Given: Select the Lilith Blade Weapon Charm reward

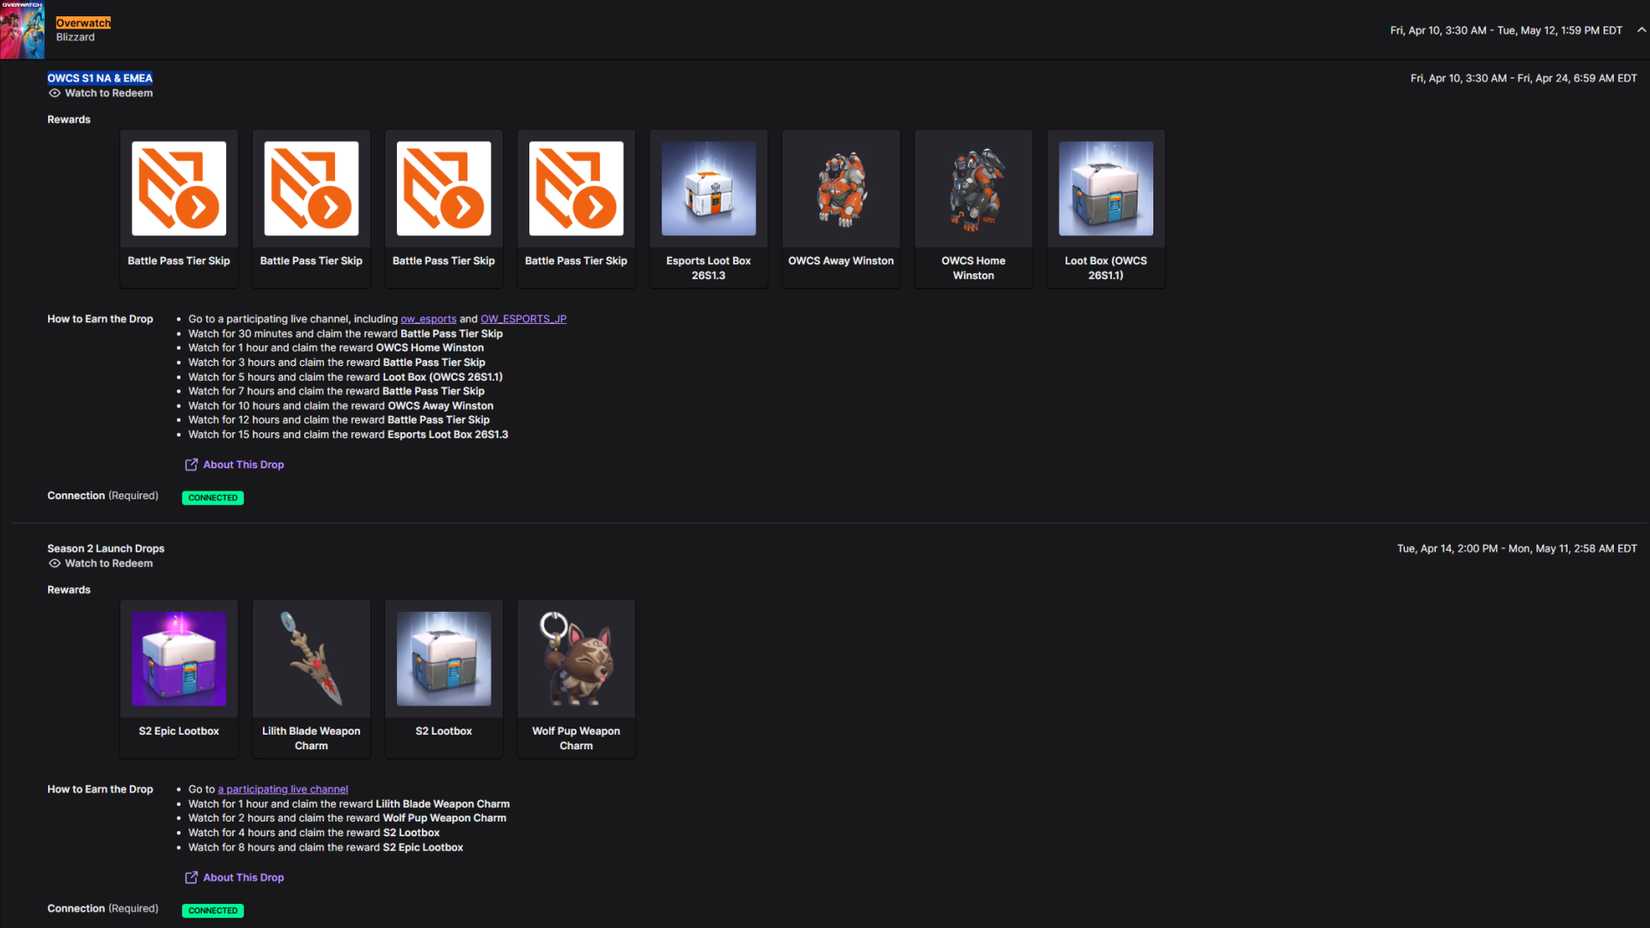Looking at the screenshot, I should 310,658.
